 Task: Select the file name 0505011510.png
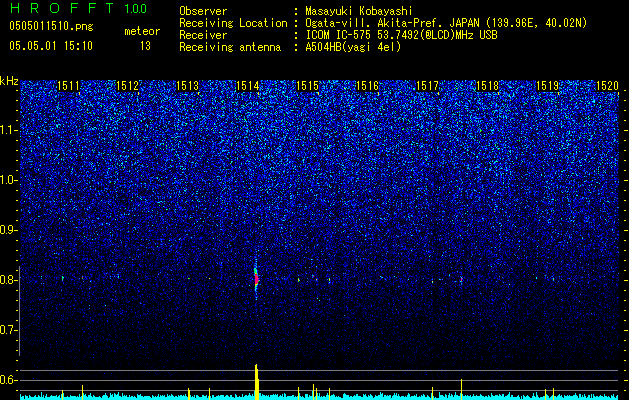51,26
